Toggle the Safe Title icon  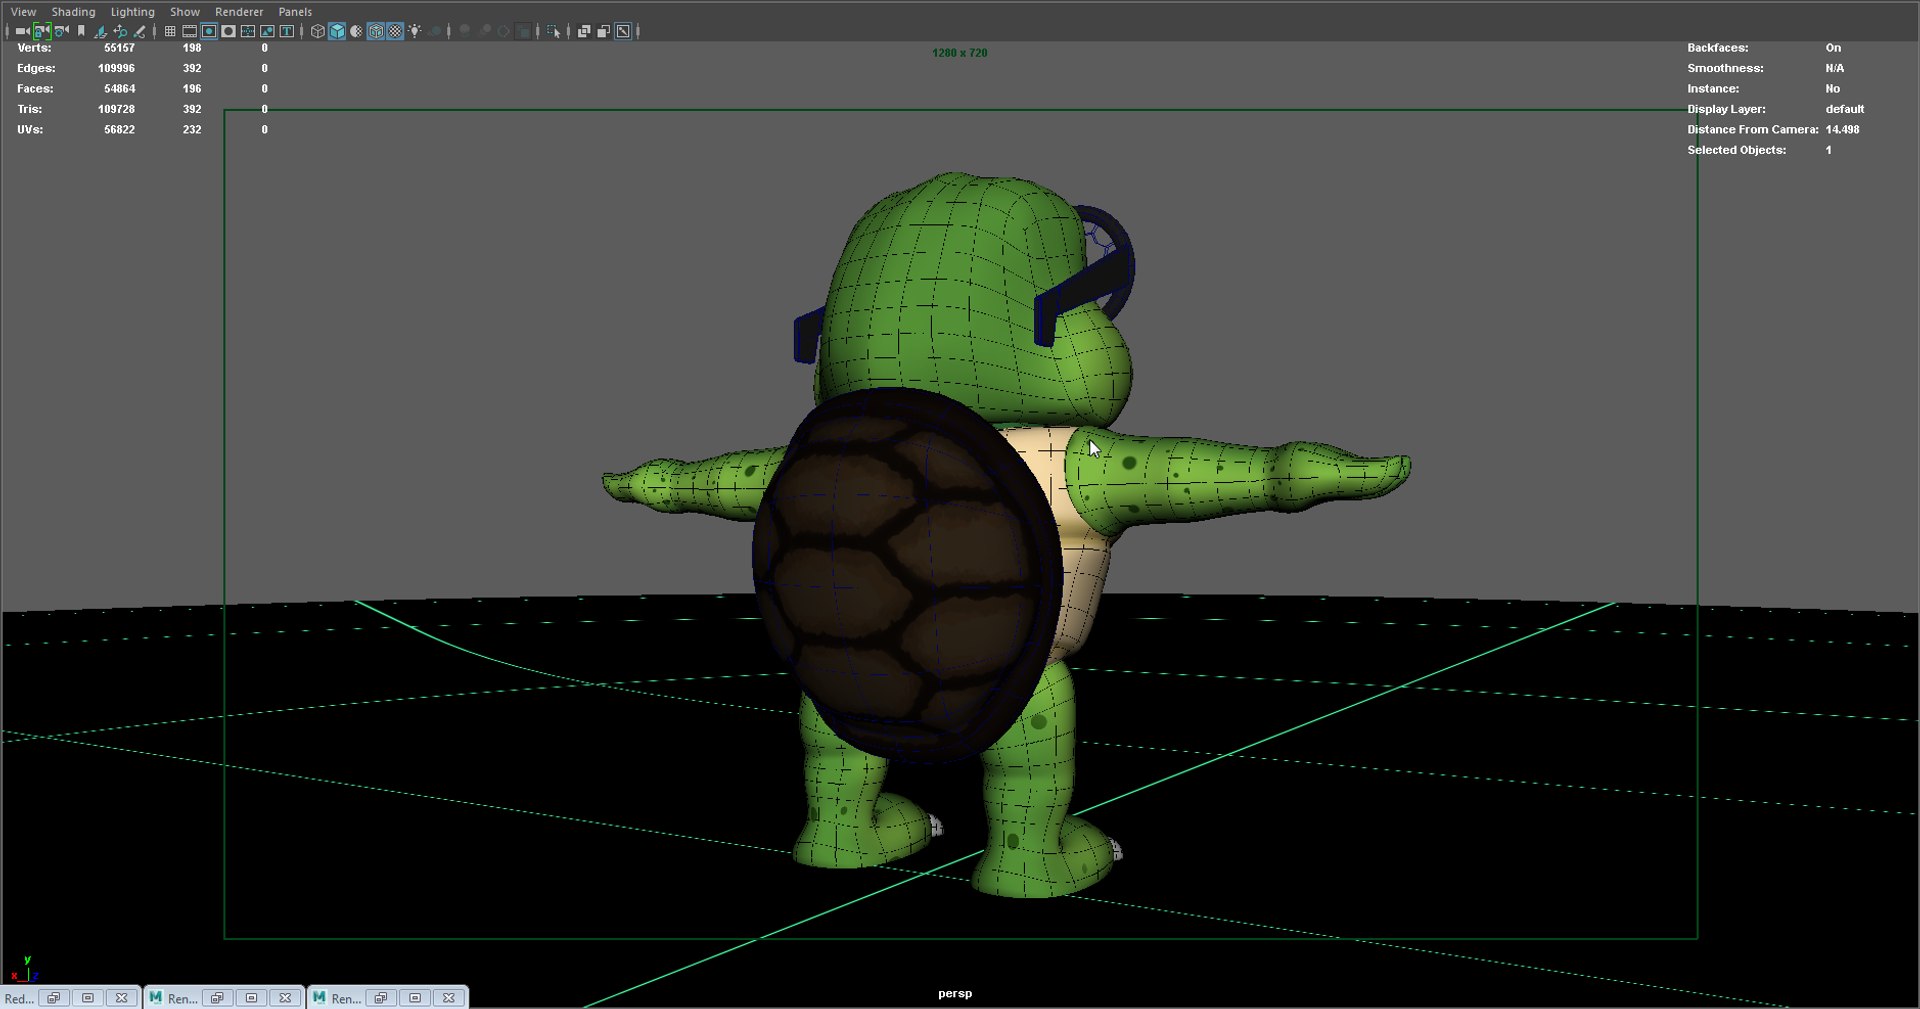point(287,31)
